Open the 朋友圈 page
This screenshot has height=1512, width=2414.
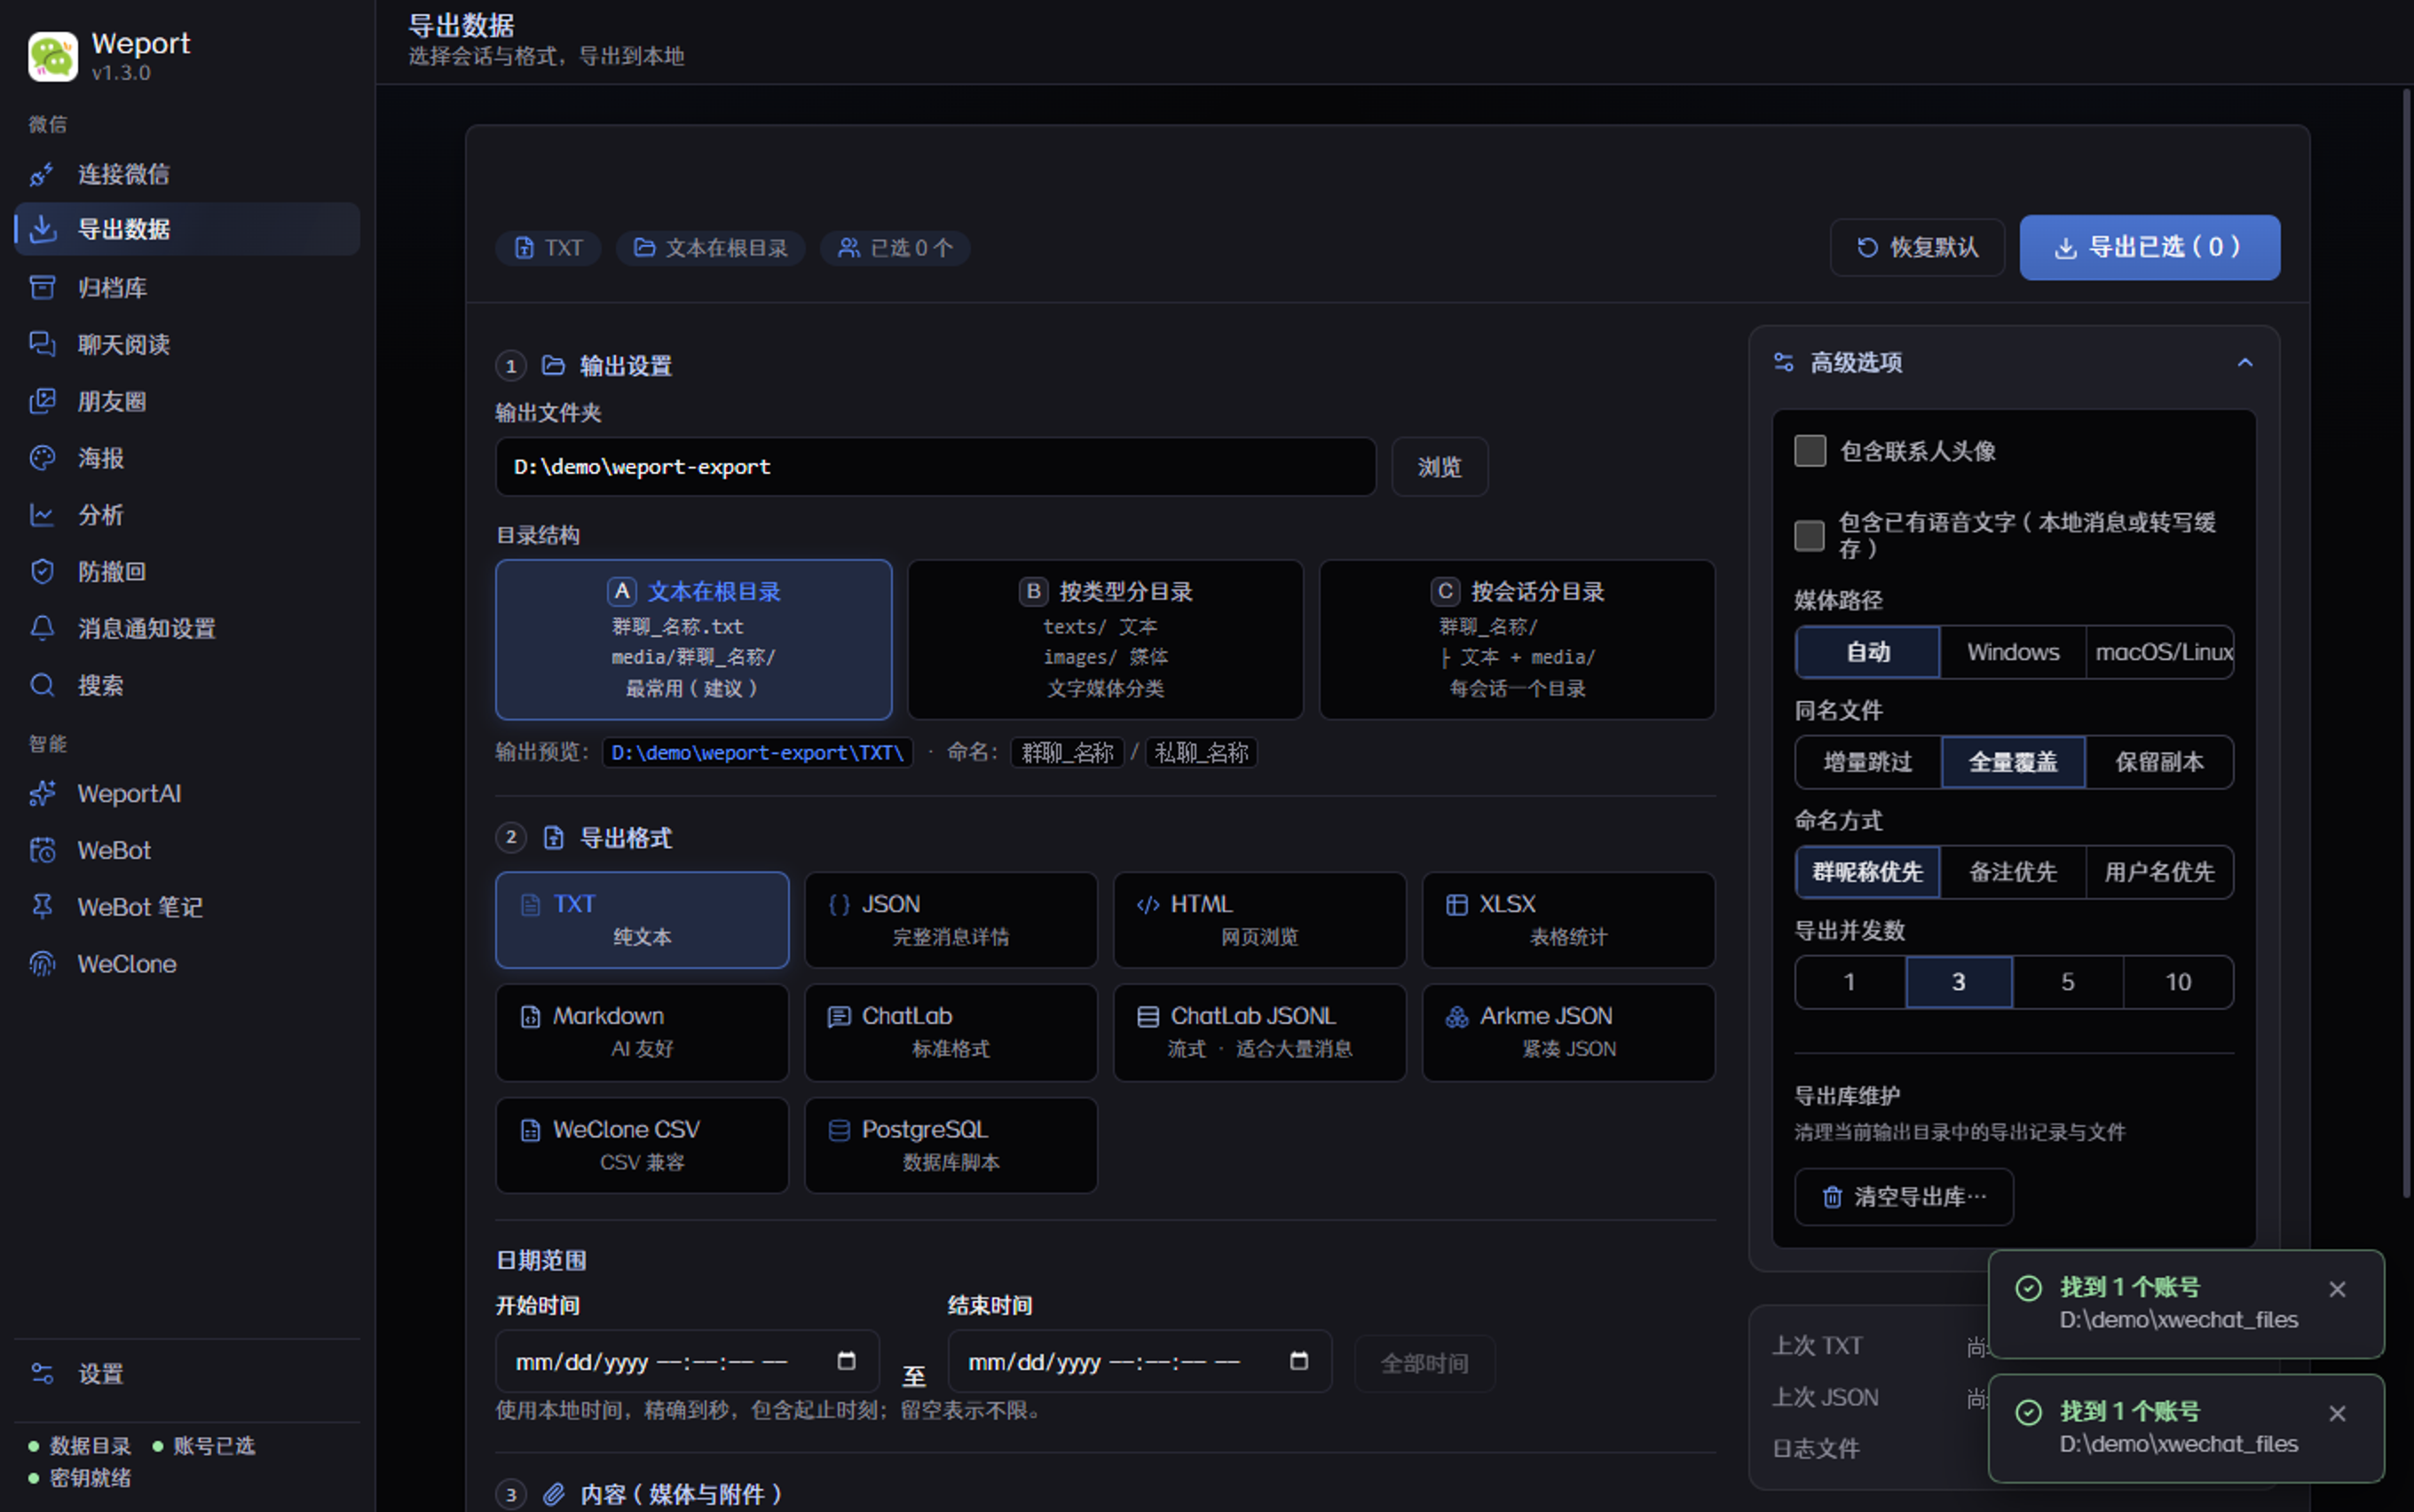(x=187, y=401)
